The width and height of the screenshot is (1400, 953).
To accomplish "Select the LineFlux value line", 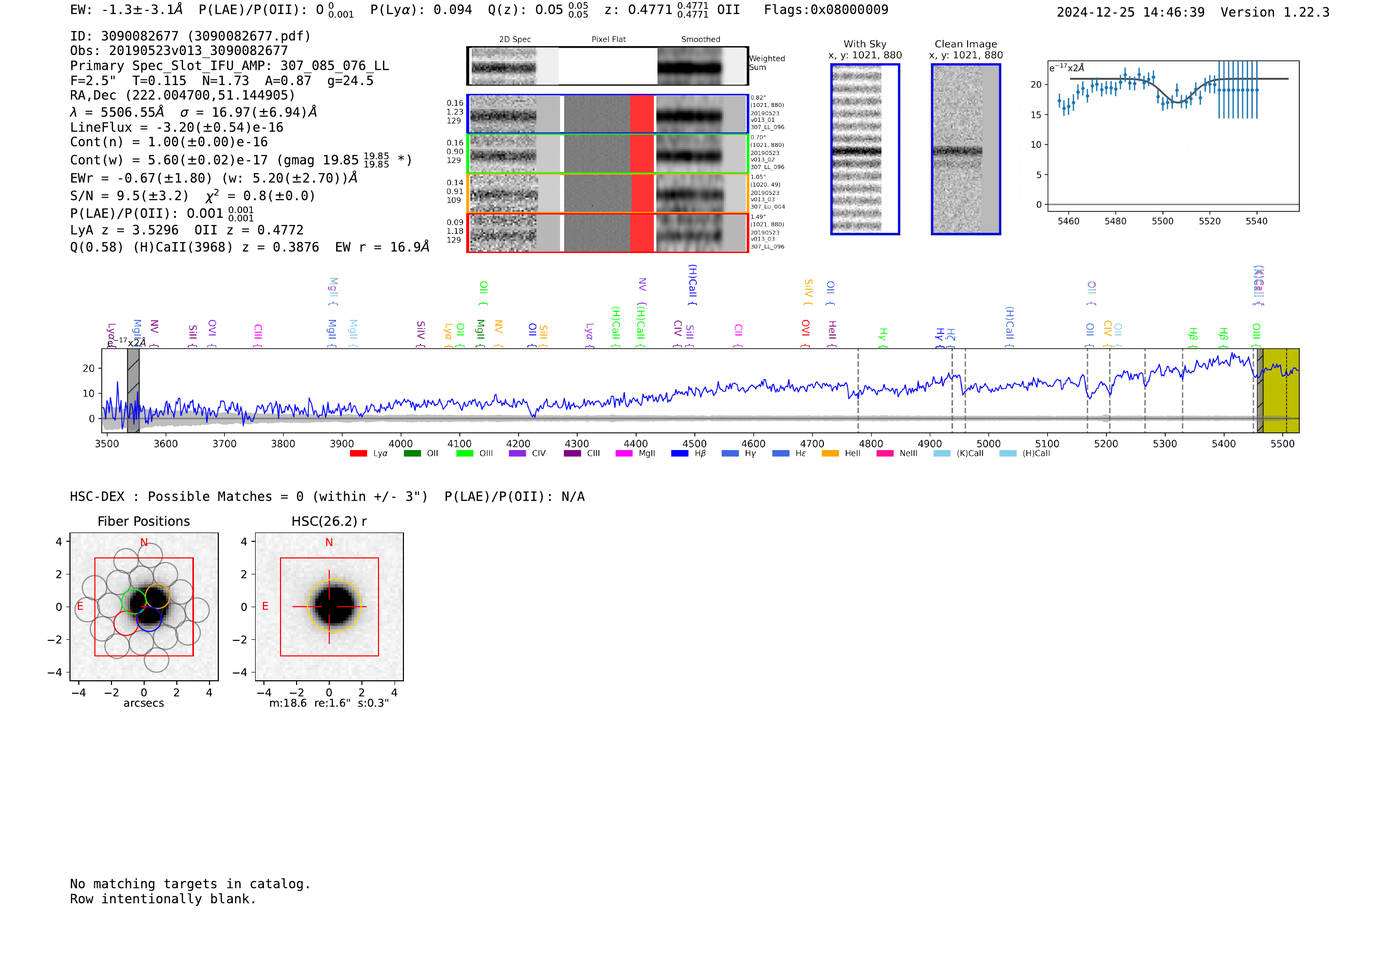I will [177, 128].
